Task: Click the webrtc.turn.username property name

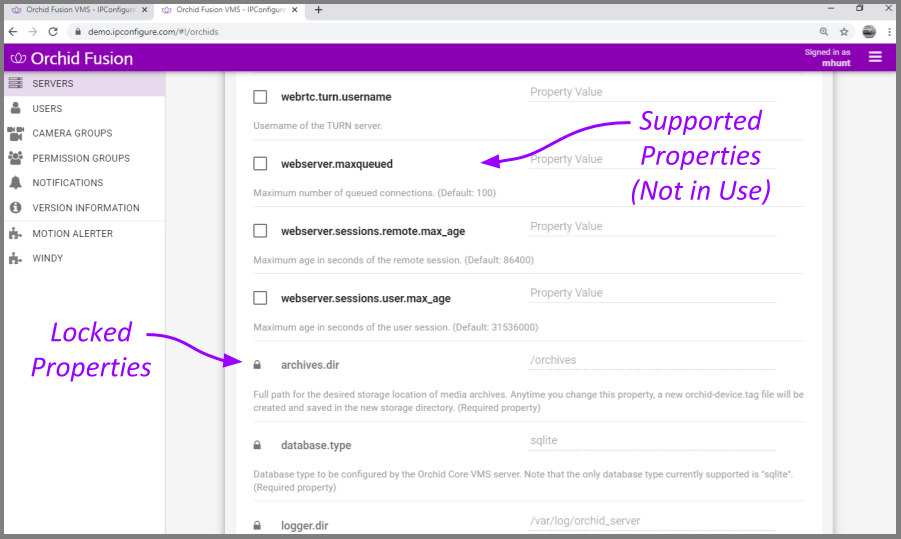Action: point(336,97)
